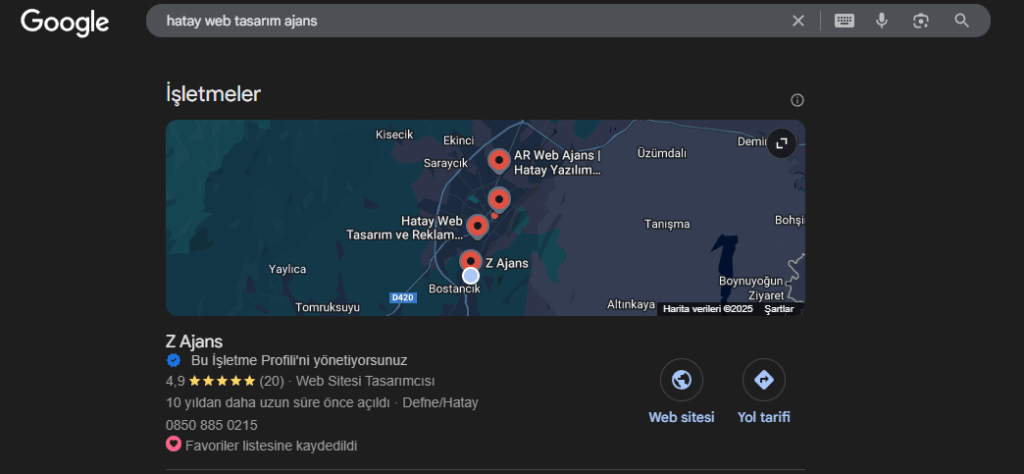Search by image with the camera lens icon

click(x=921, y=21)
